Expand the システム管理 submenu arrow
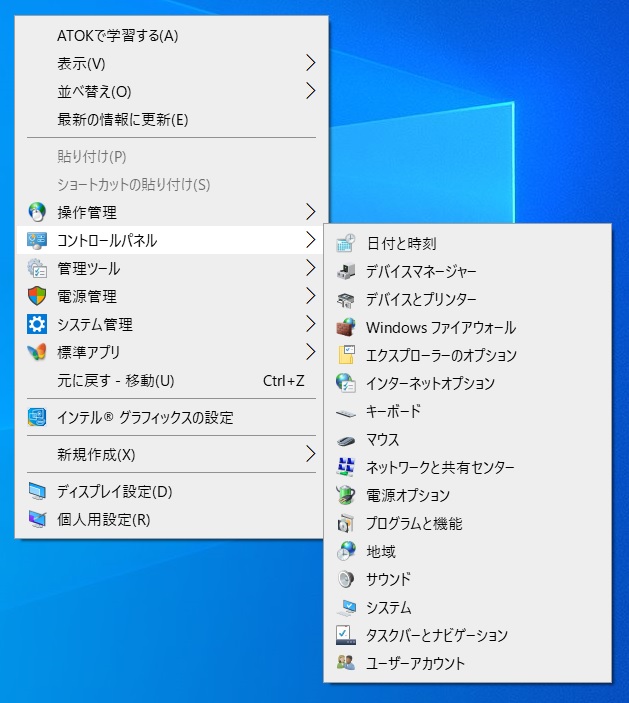Image resolution: width=629 pixels, height=703 pixels. tap(311, 324)
